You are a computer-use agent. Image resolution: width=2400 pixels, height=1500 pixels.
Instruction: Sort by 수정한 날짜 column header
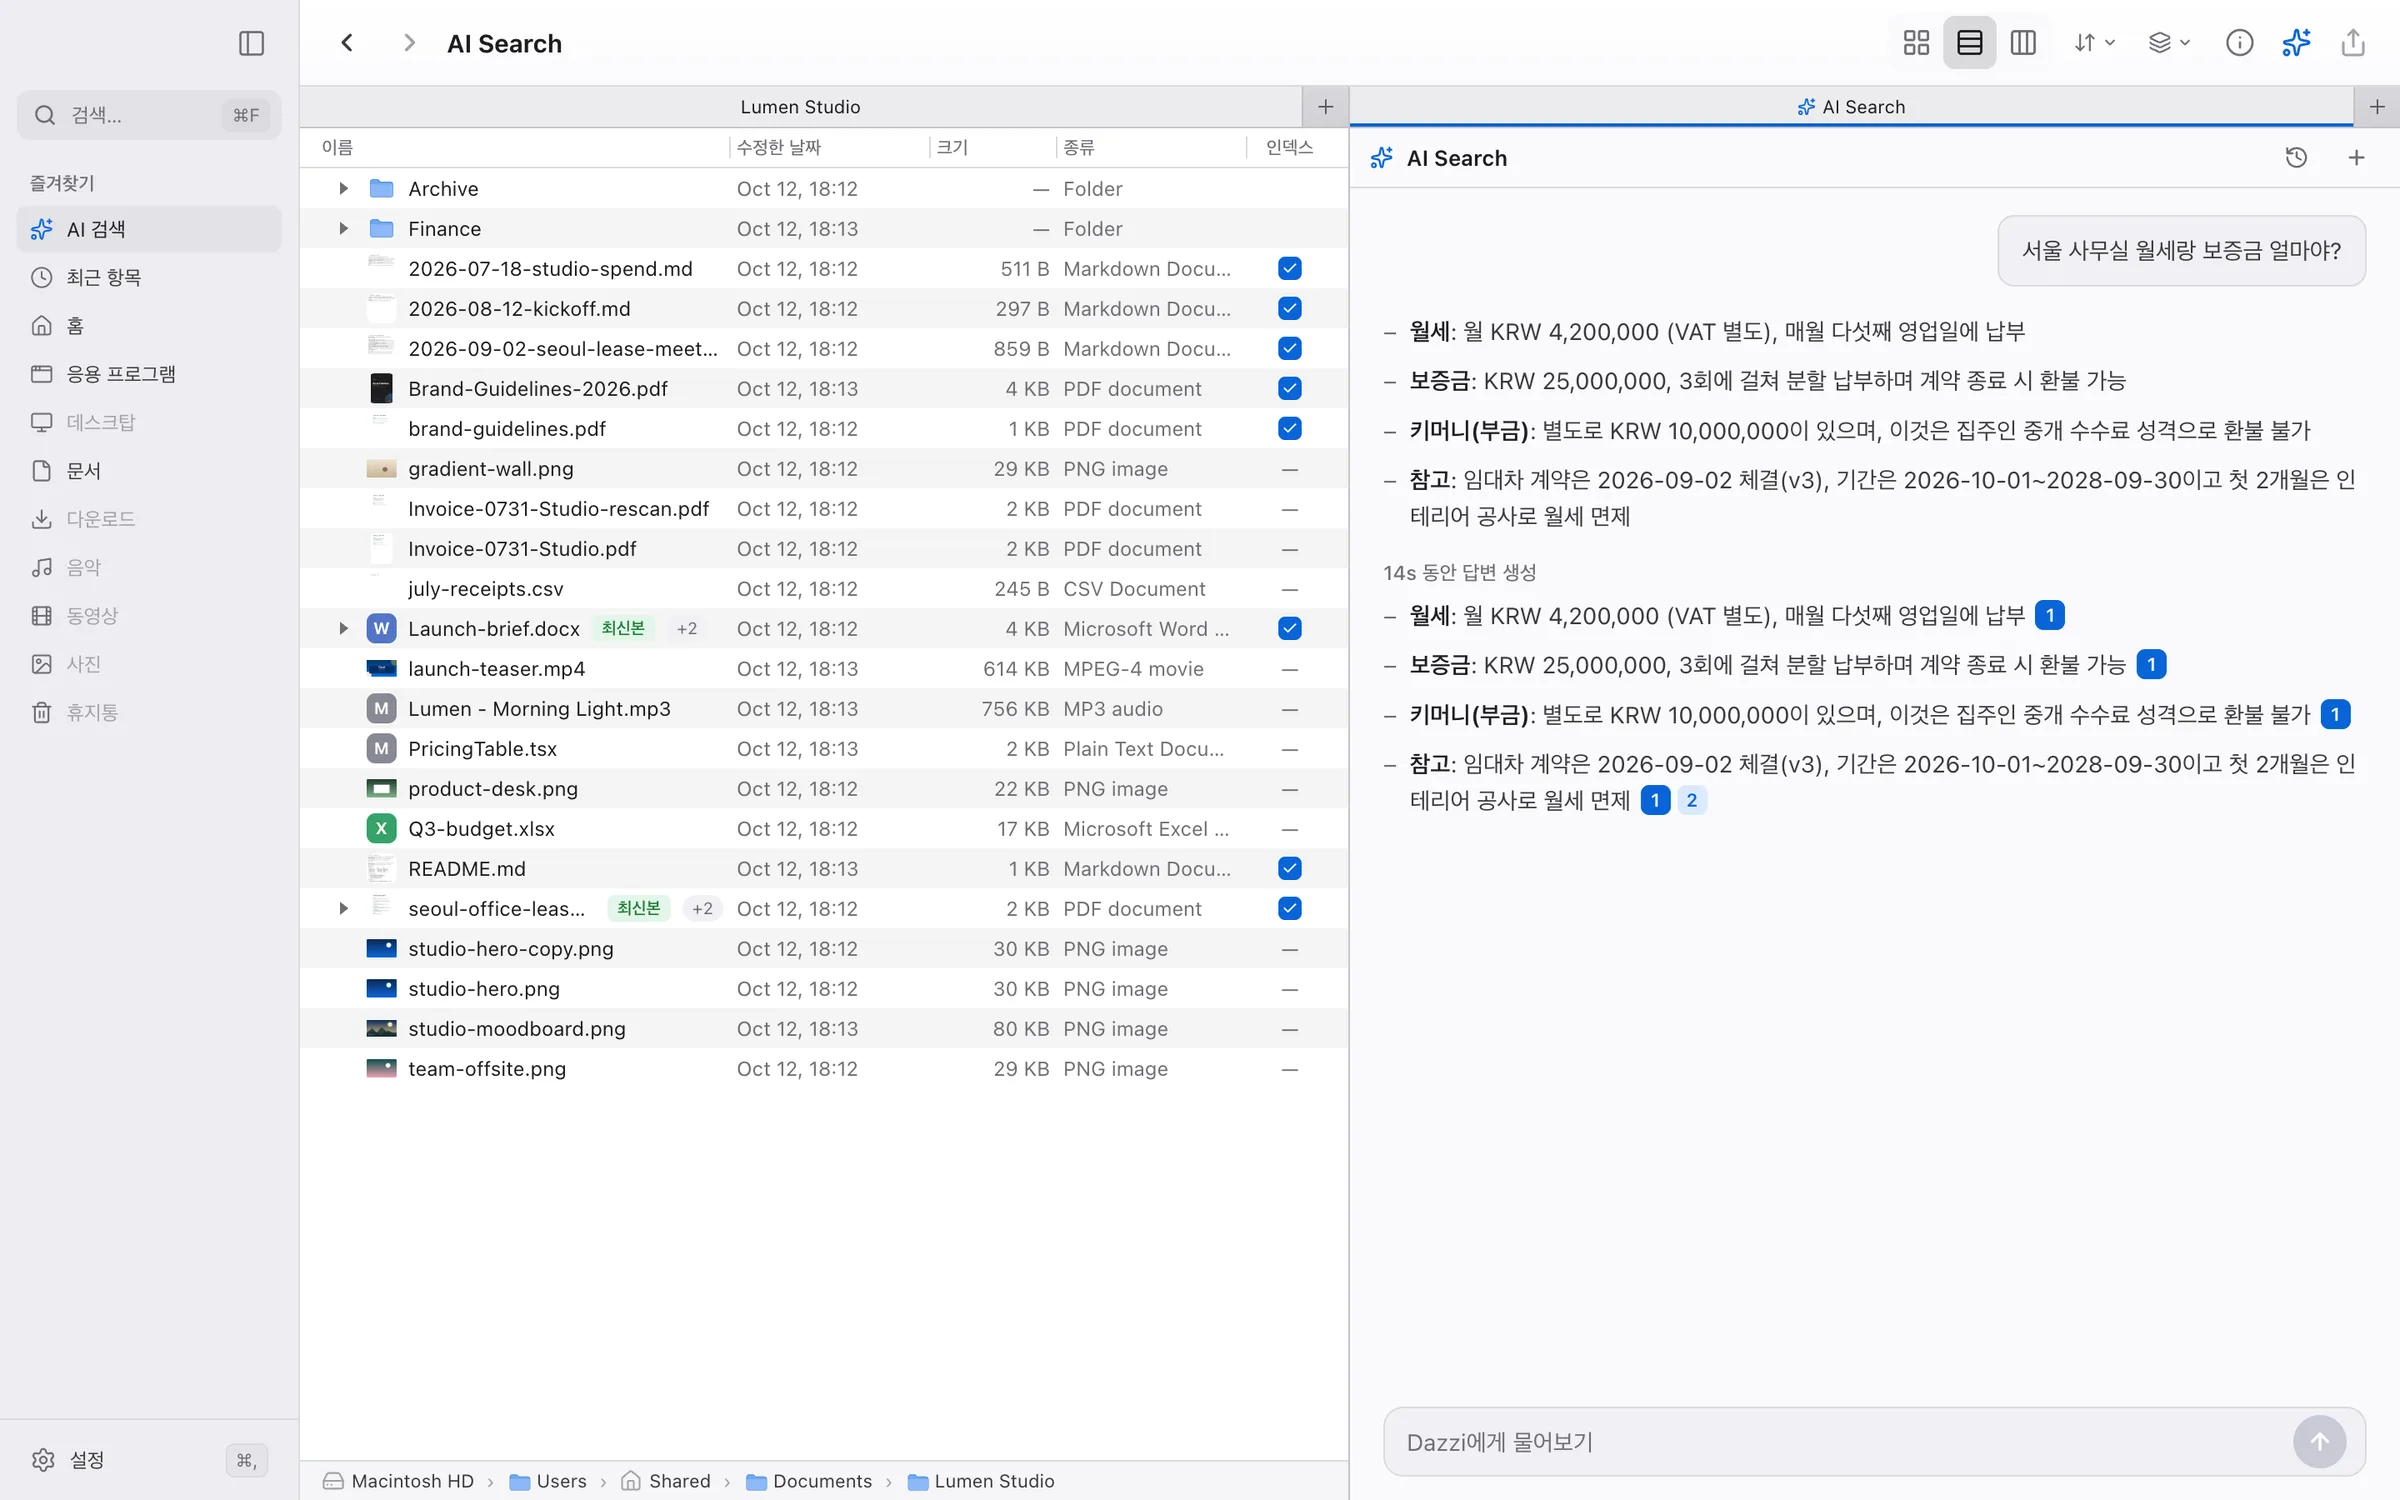click(828, 147)
